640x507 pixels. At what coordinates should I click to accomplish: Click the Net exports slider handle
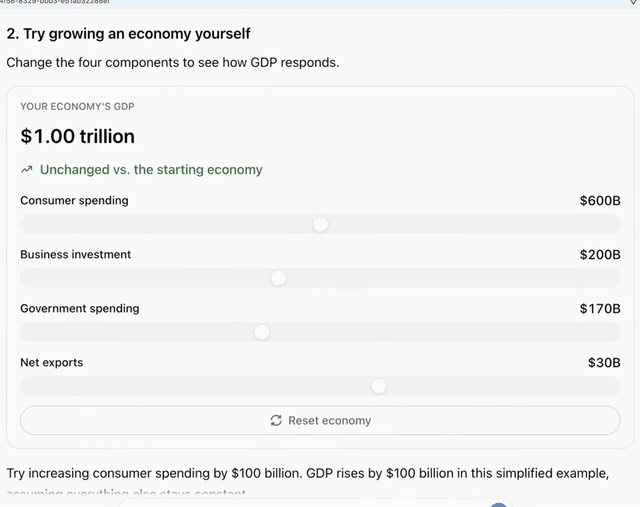pyautogui.click(x=379, y=386)
